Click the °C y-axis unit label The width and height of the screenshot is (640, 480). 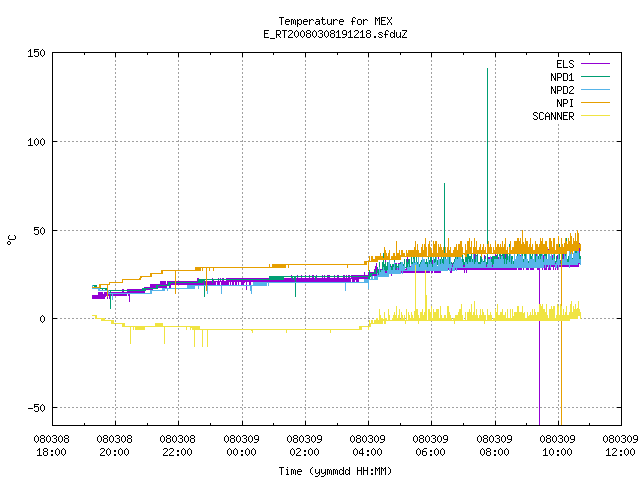[11, 240]
